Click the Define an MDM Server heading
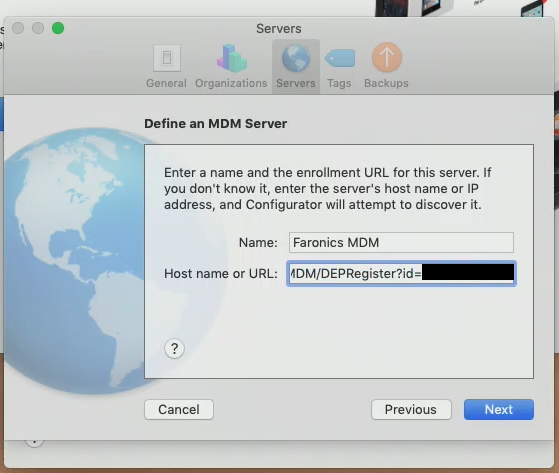Image resolution: width=559 pixels, height=473 pixels. (x=215, y=124)
